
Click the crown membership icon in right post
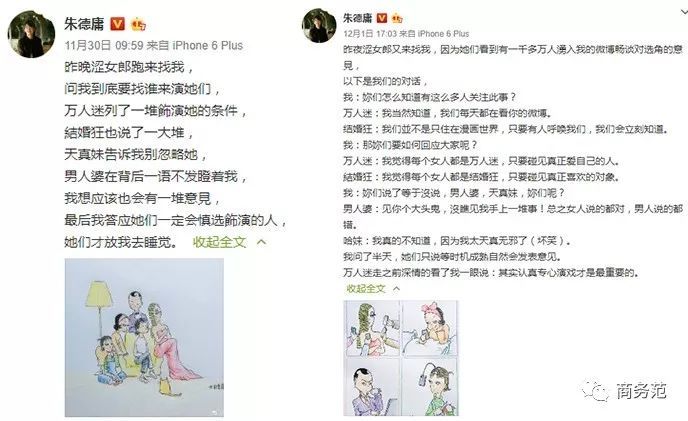pyautogui.click(x=397, y=18)
